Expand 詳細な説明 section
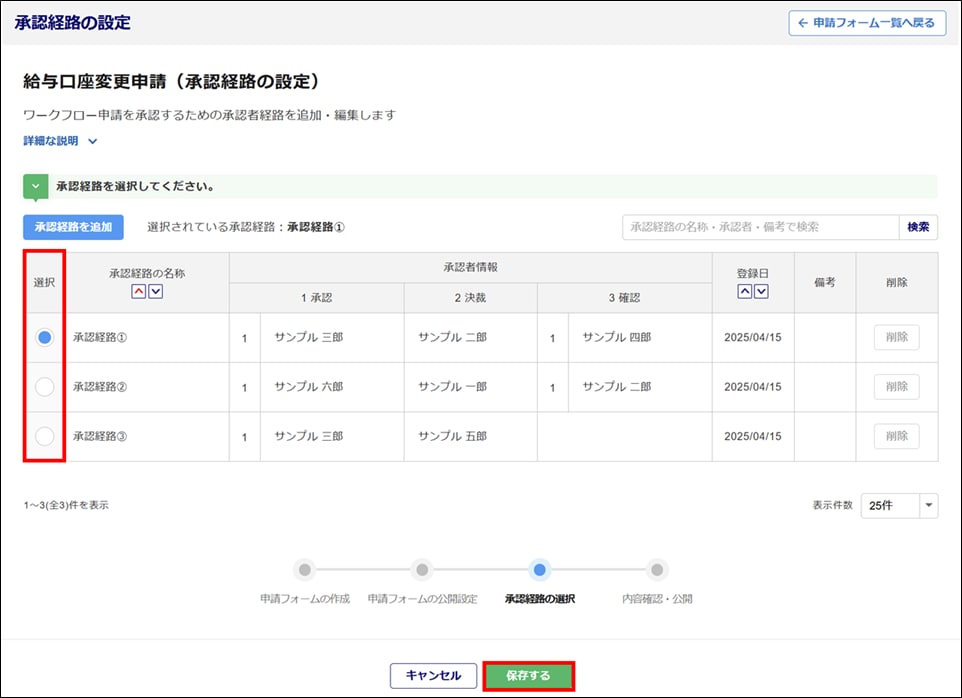The image size is (962, 698). tap(60, 141)
